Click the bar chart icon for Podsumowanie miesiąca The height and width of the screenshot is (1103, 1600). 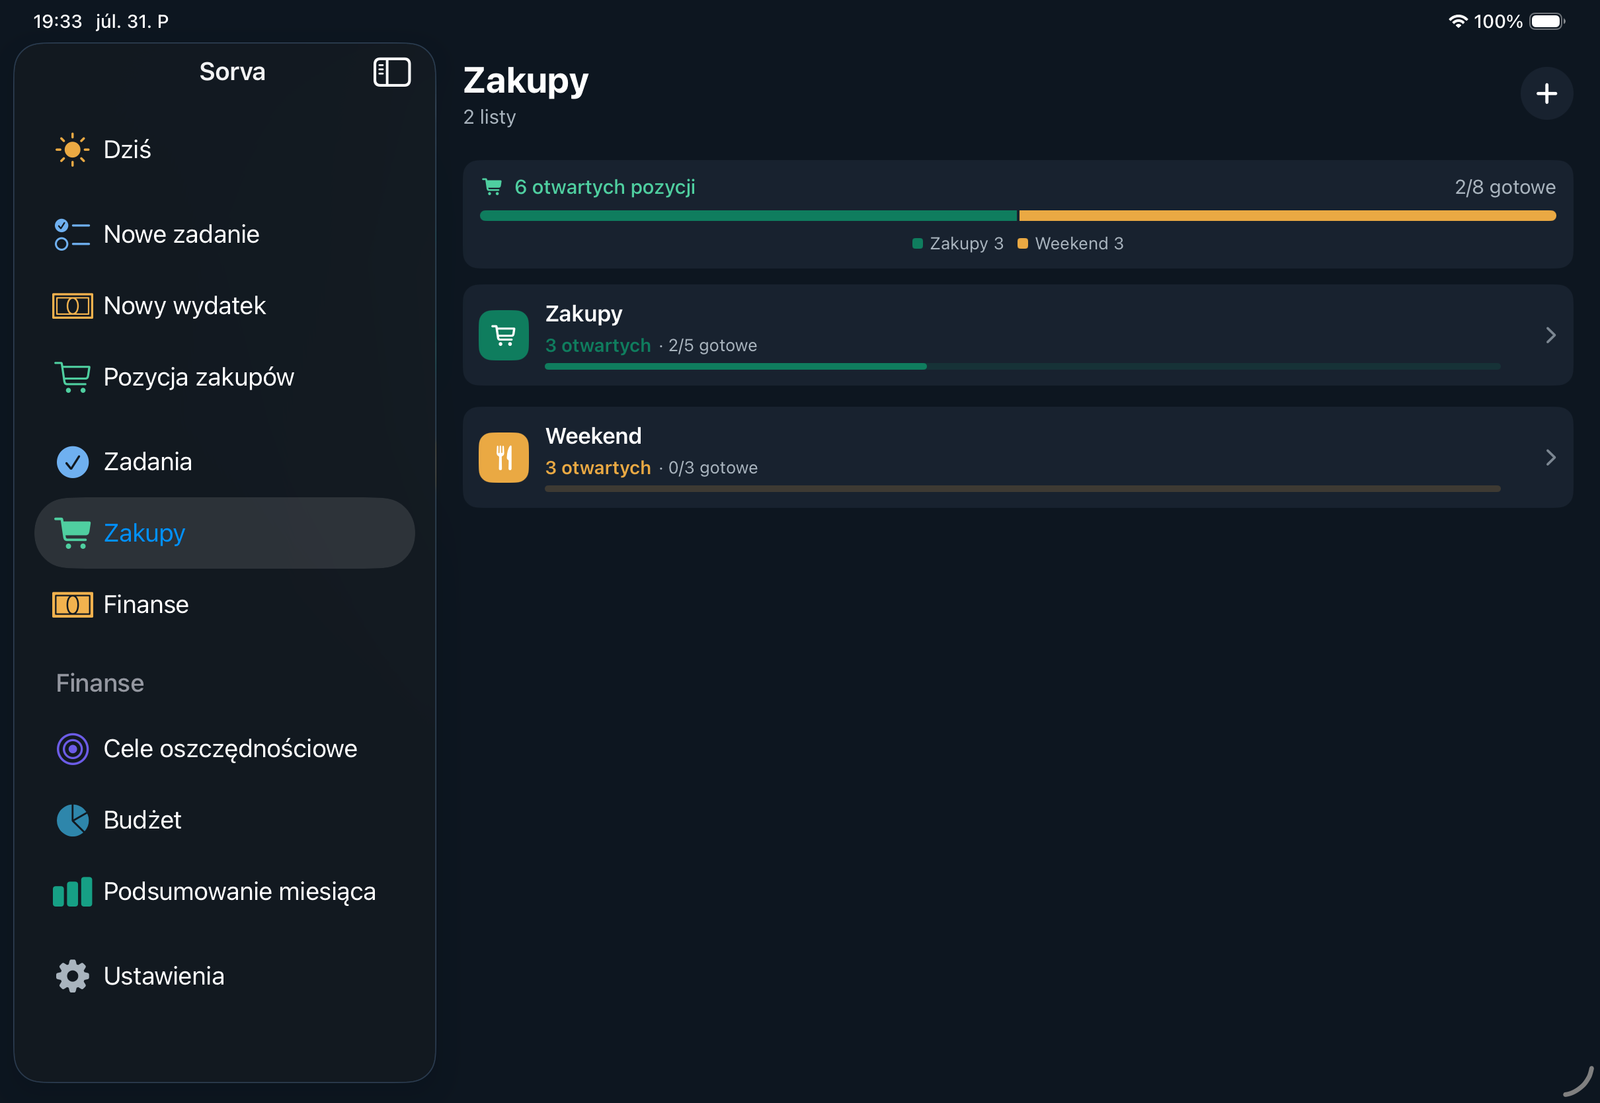72,892
